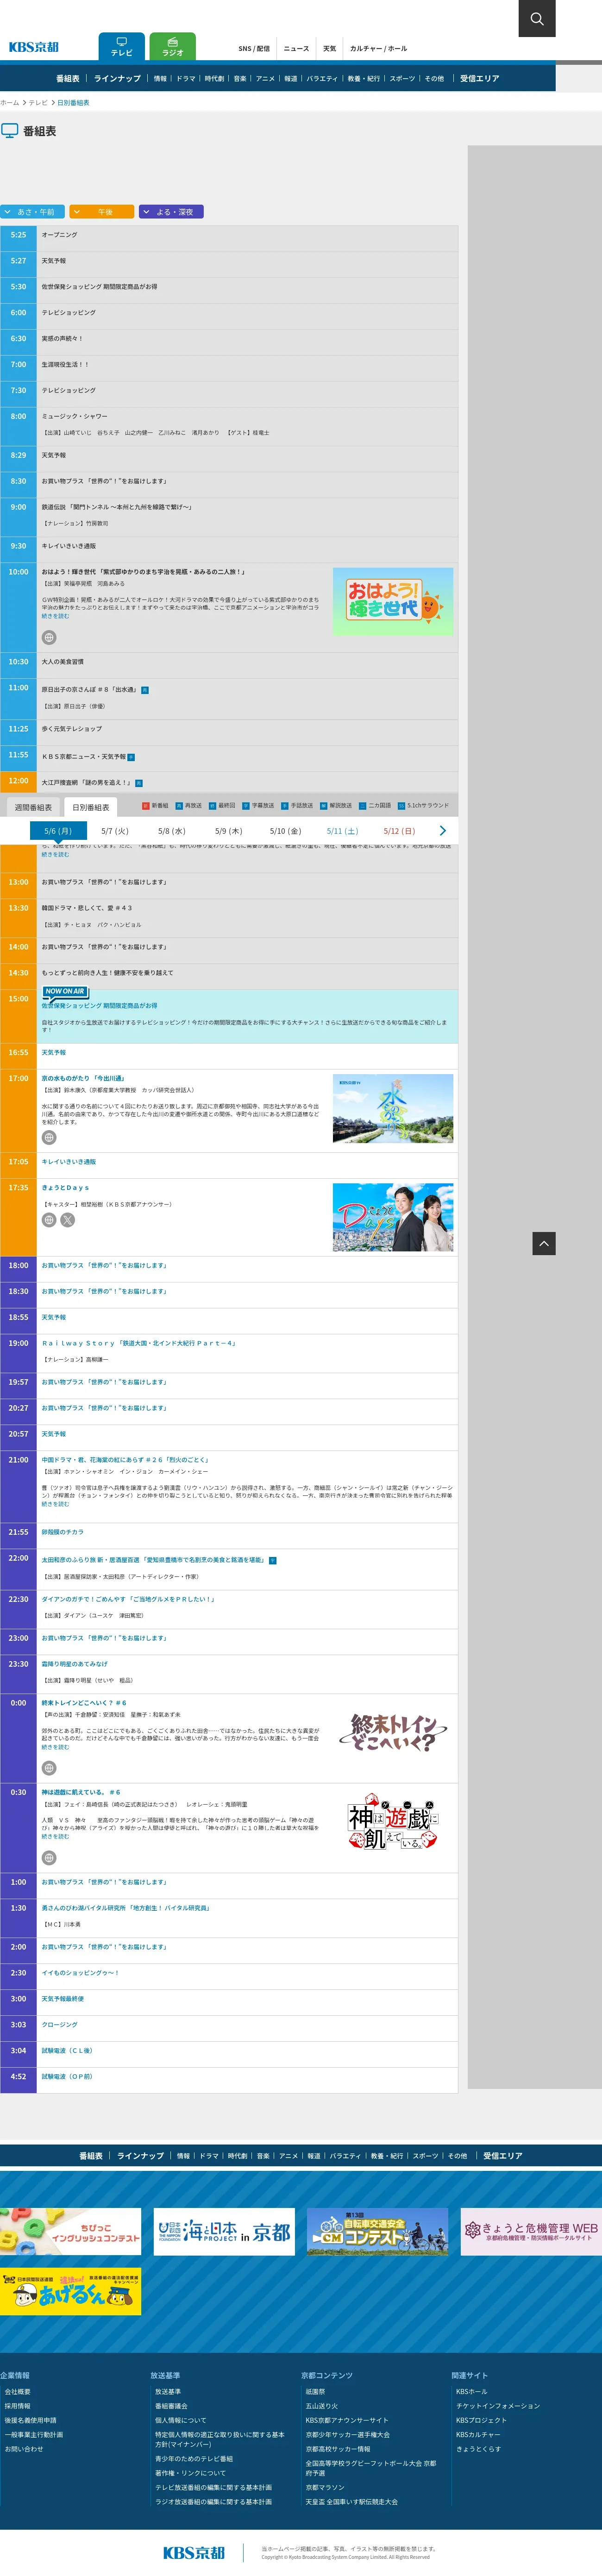Open the あげるくん campaign banner
The height and width of the screenshot is (2576, 602).
click(70, 2291)
